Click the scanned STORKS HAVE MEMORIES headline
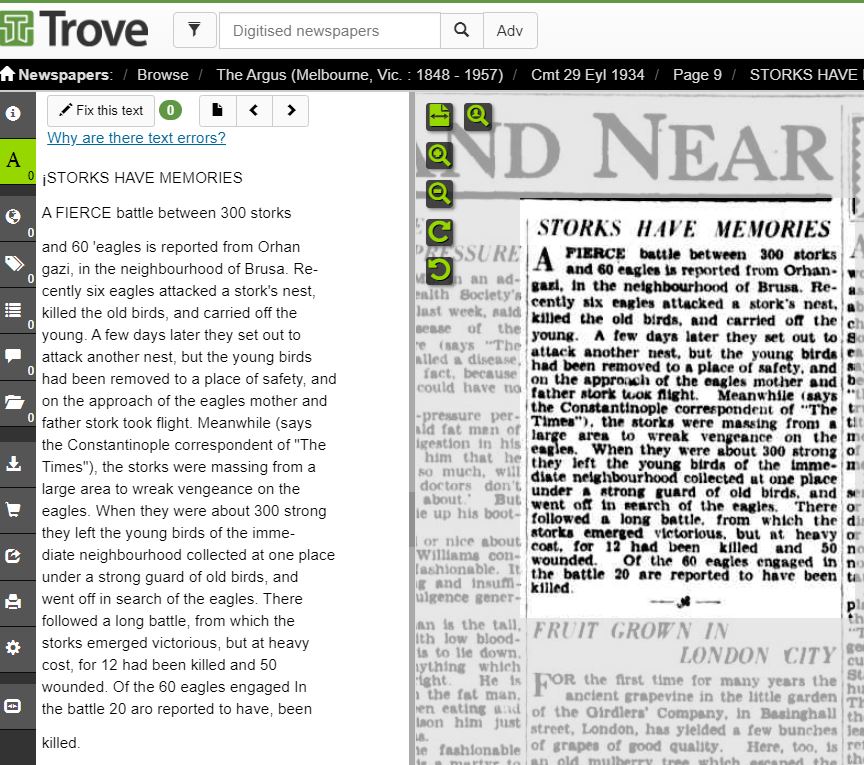This screenshot has width=864, height=765. coord(684,228)
